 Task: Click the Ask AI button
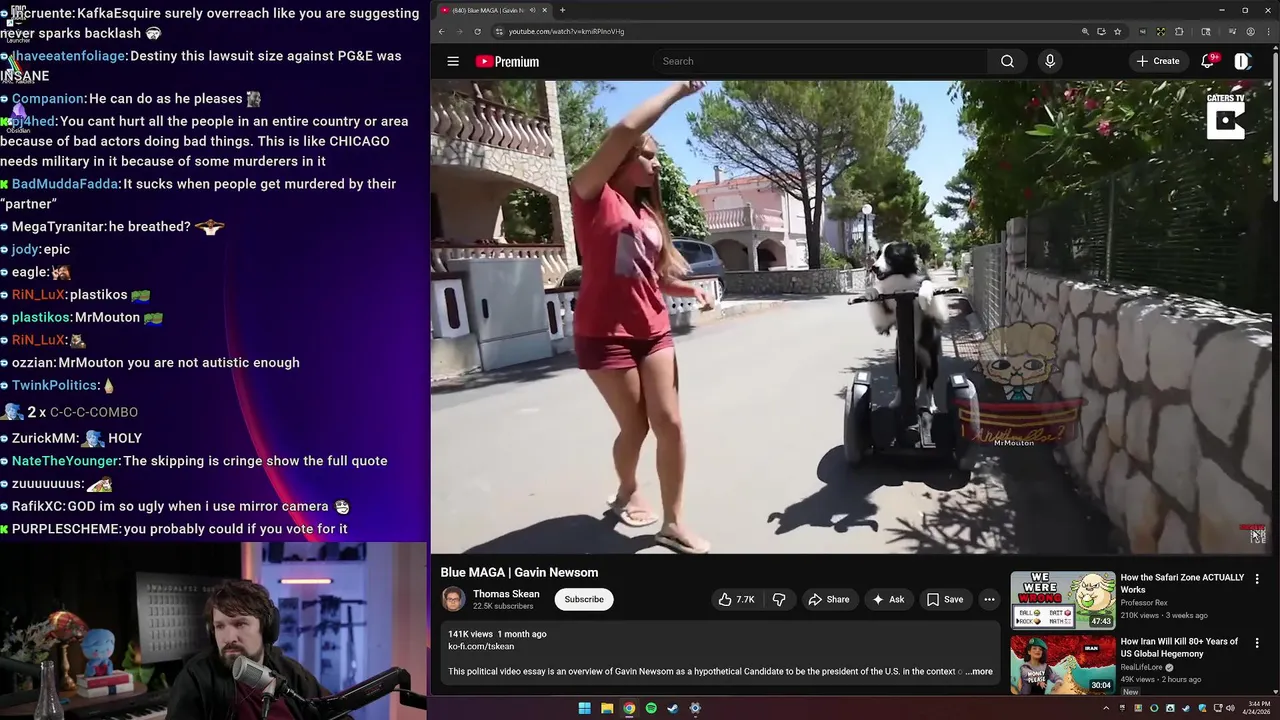[888, 599]
